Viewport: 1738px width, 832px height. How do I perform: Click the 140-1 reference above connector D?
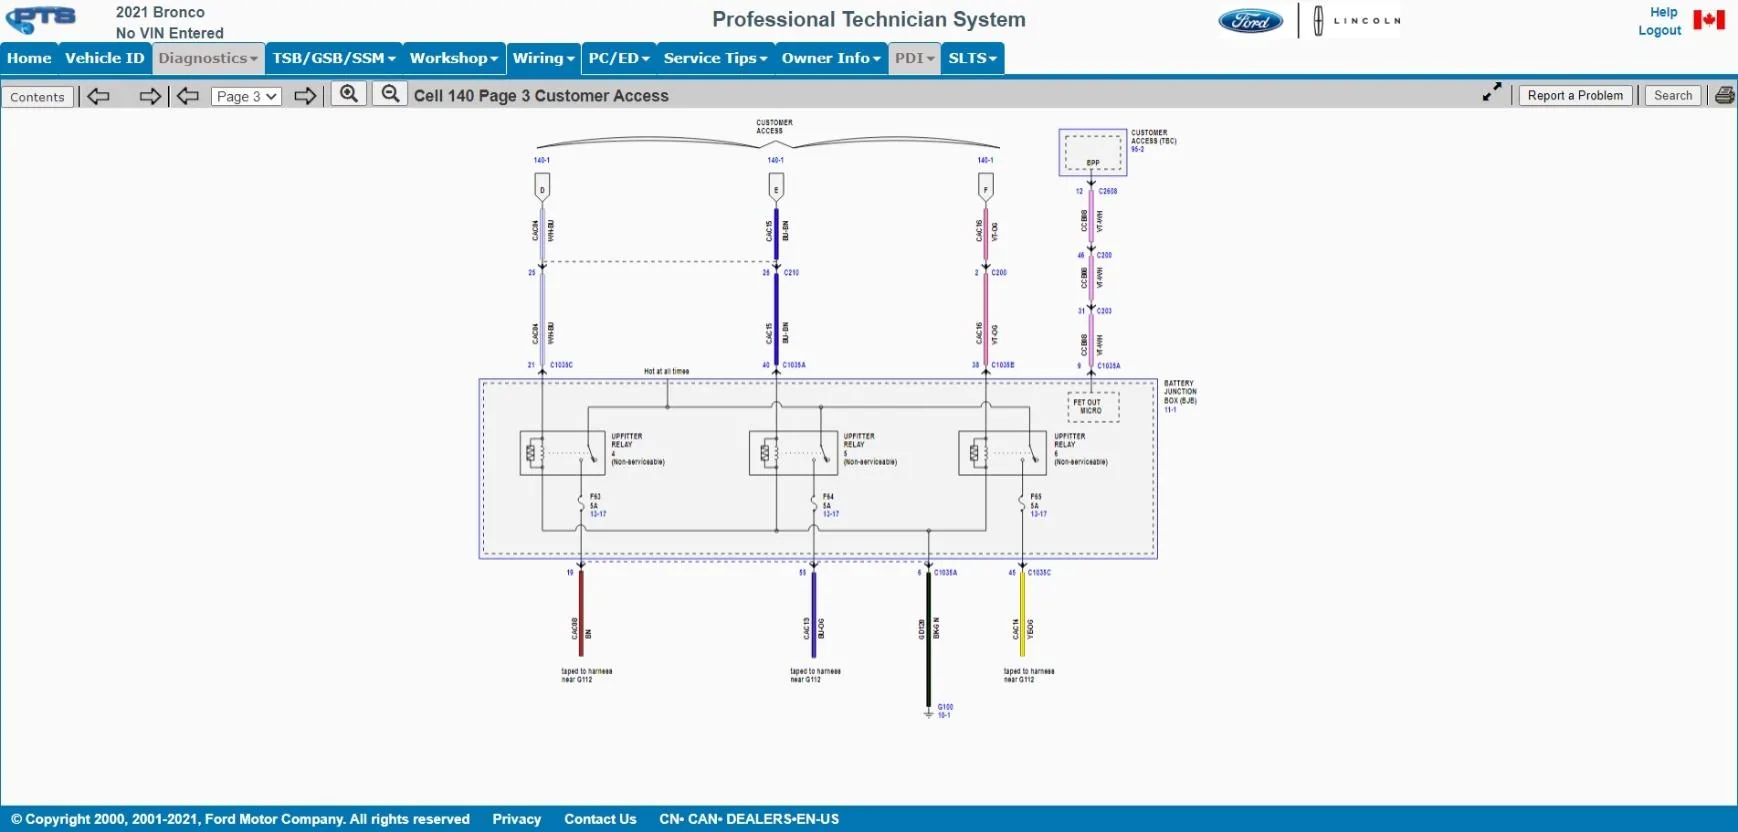(x=542, y=160)
